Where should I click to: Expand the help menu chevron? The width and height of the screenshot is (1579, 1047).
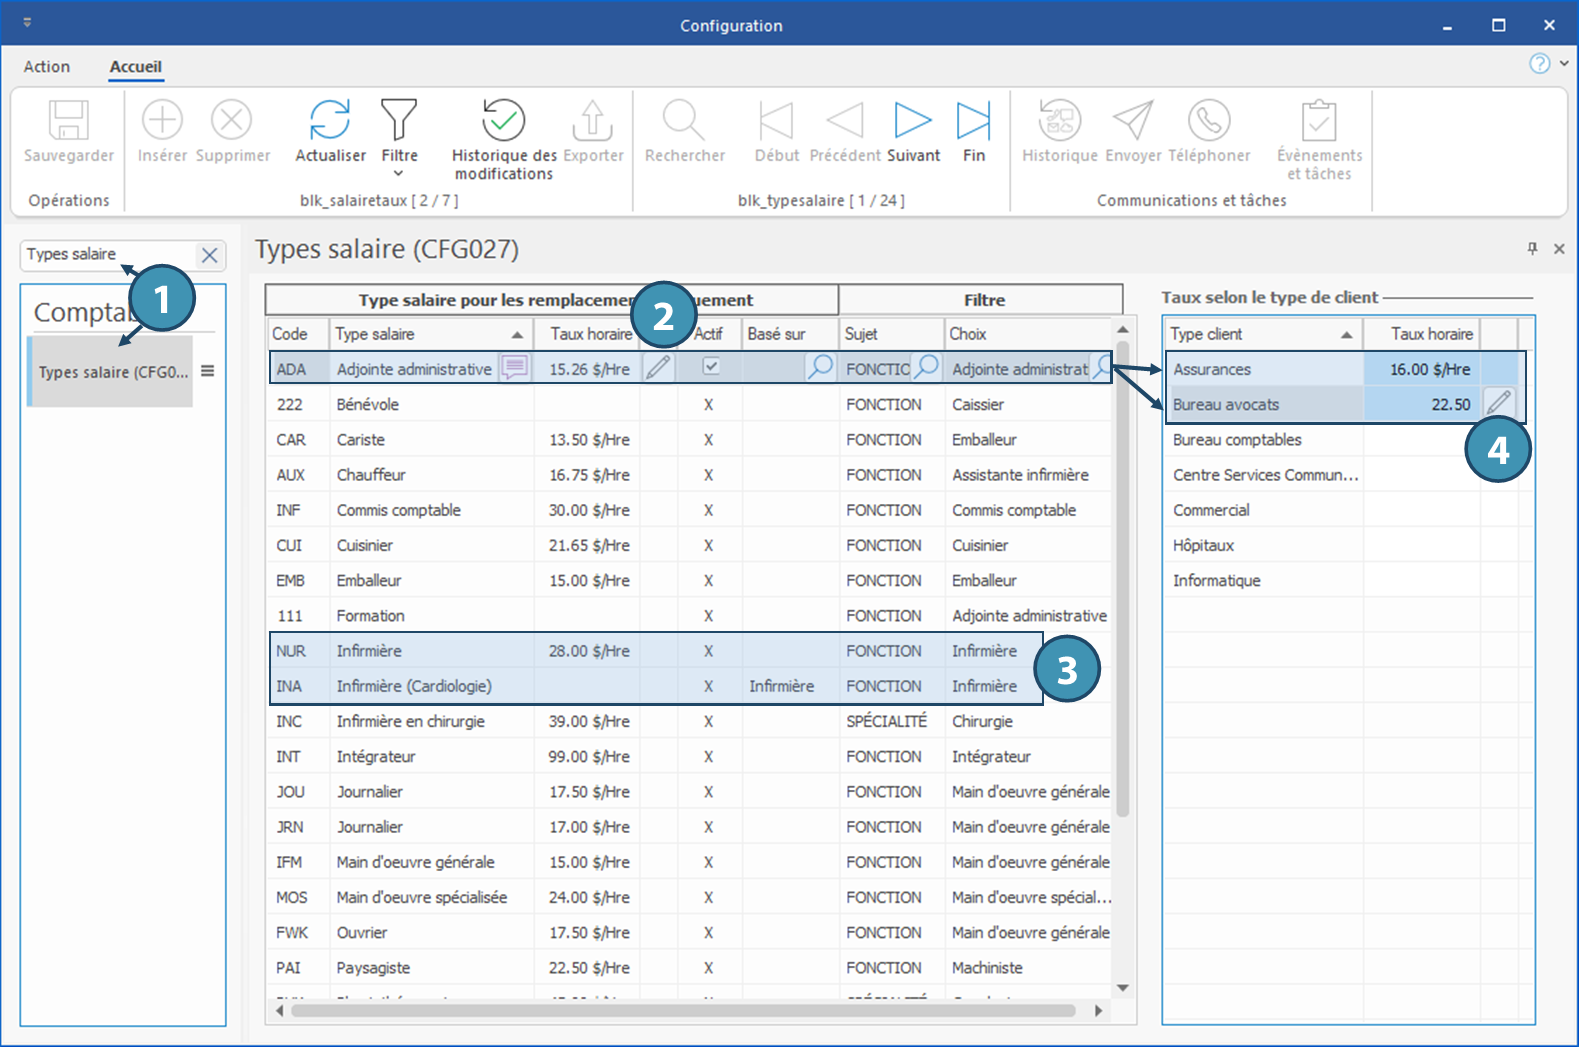point(1564,63)
